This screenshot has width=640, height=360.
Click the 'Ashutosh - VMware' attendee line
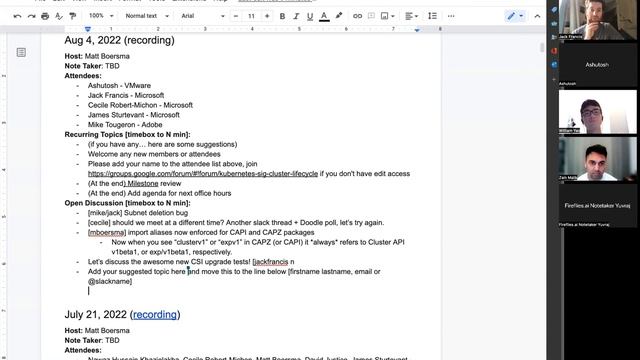(119, 85)
